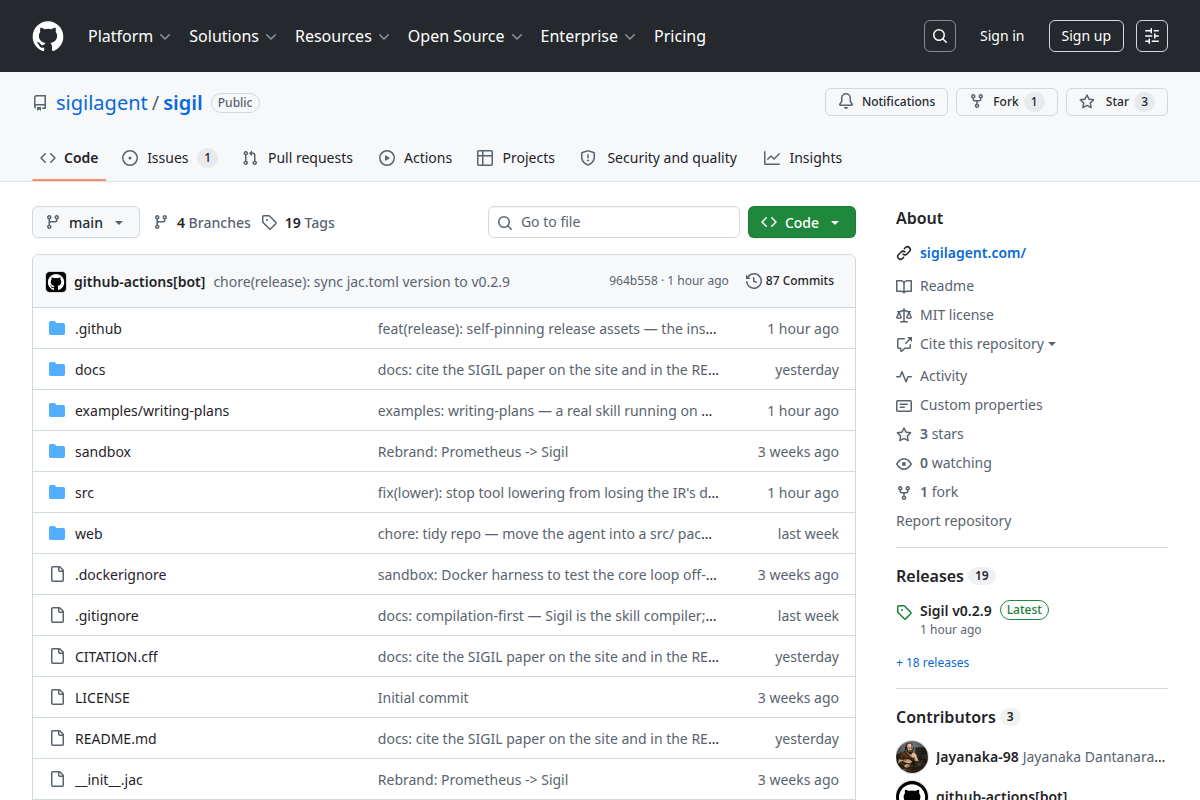This screenshot has height=800, width=1200.
Task: Switch to the Pull requests tab
Action: 298,158
